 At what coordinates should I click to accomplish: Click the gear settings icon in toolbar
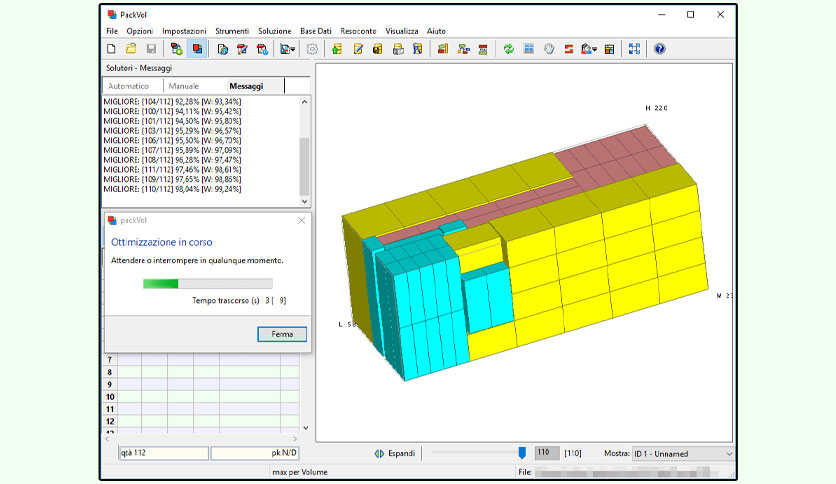[x=312, y=49]
